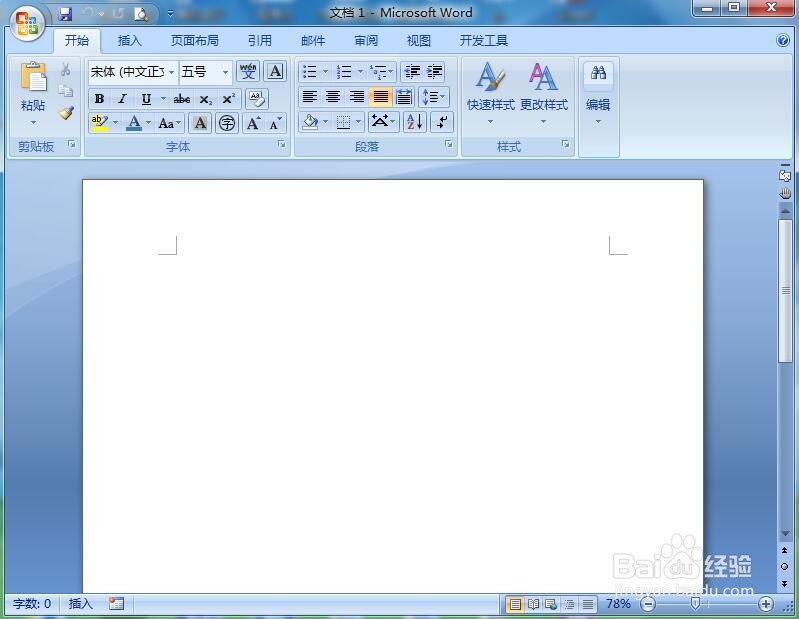Apply distributed alignment
Screen dimensions: 799x619
coord(404,97)
